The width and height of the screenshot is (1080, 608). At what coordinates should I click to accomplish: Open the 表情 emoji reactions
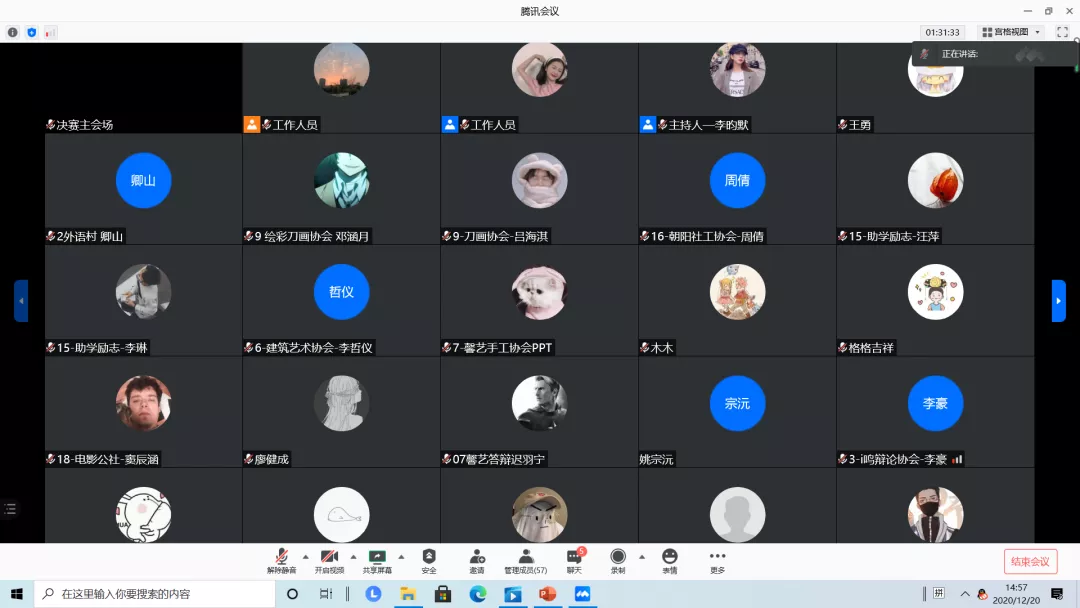click(x=669, y=560)
